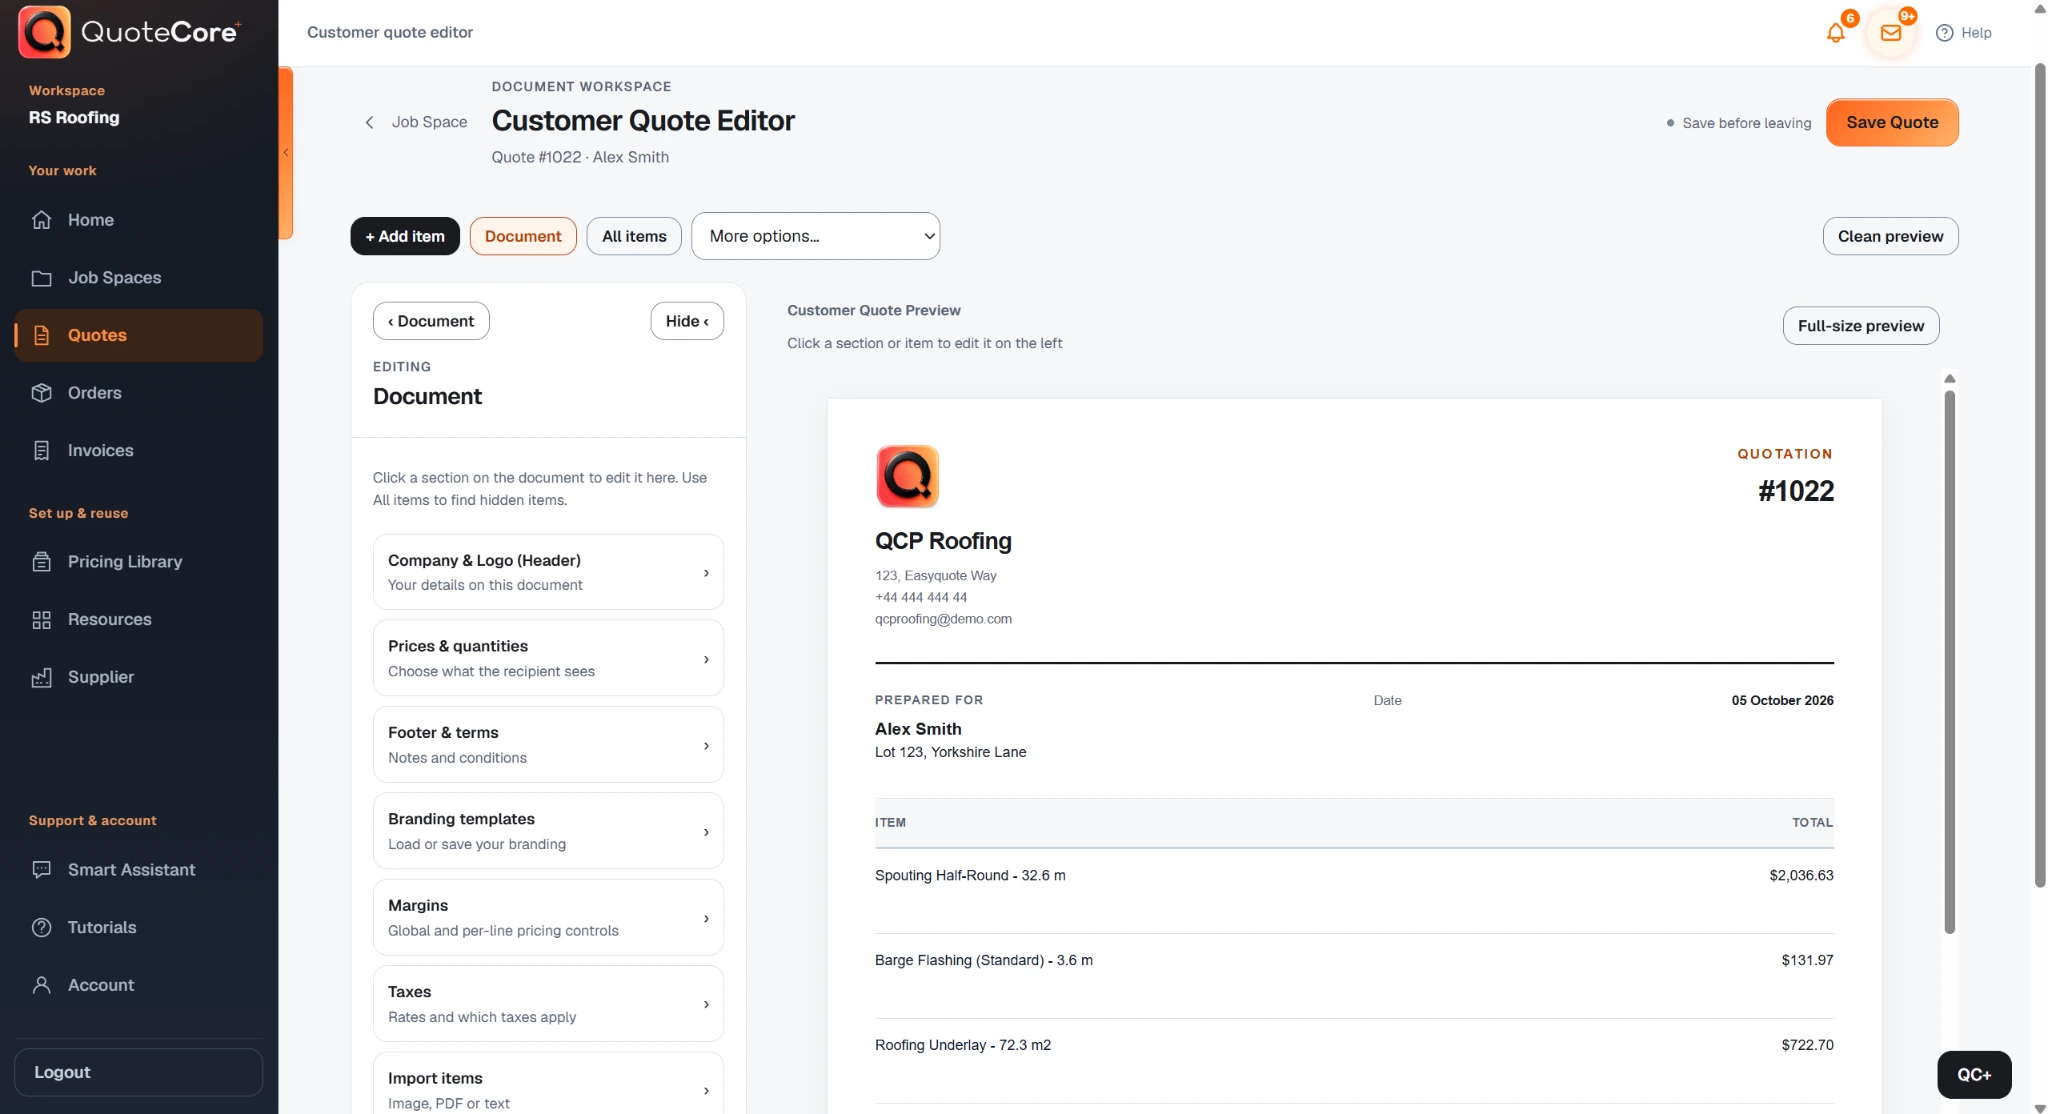The image size is (2048, 1114).
Task: Expand Prices & quantities section
Action: [548, 658]
